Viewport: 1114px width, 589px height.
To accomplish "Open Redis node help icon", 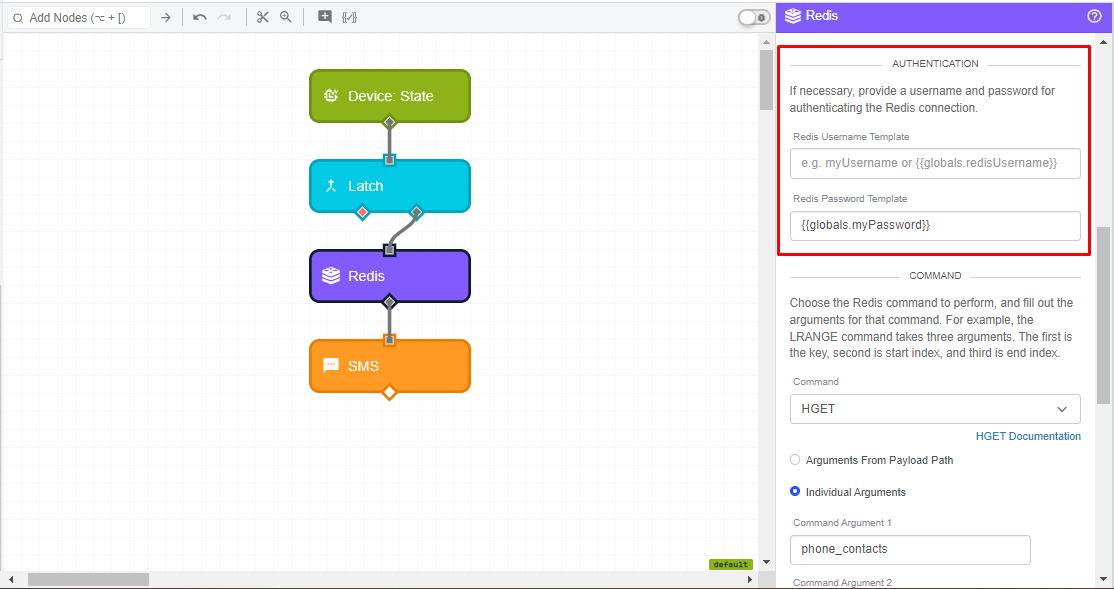I will coord(1094,16).
